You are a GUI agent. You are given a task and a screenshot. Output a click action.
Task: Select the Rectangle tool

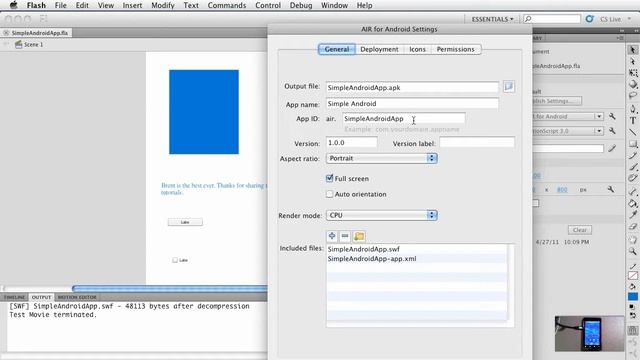[633, 144]
